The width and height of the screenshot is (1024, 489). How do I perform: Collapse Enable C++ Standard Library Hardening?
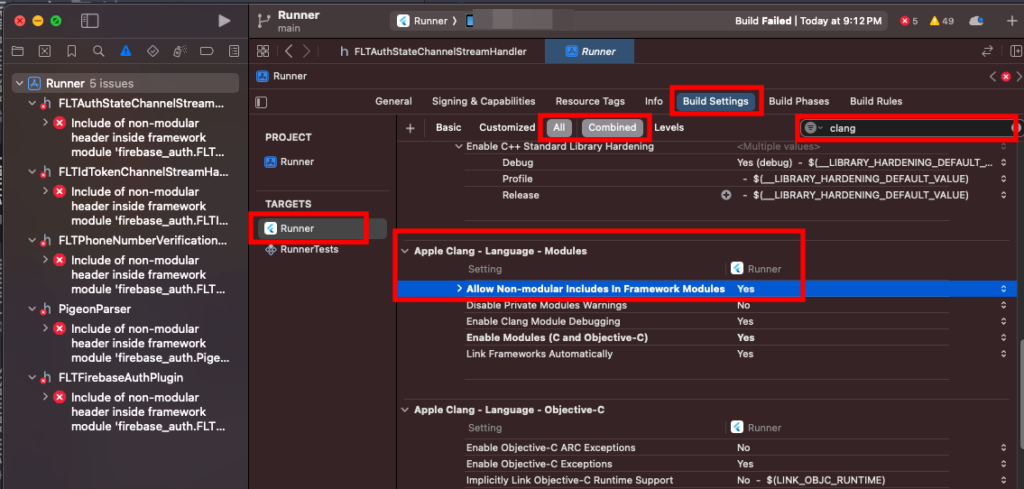458,146
